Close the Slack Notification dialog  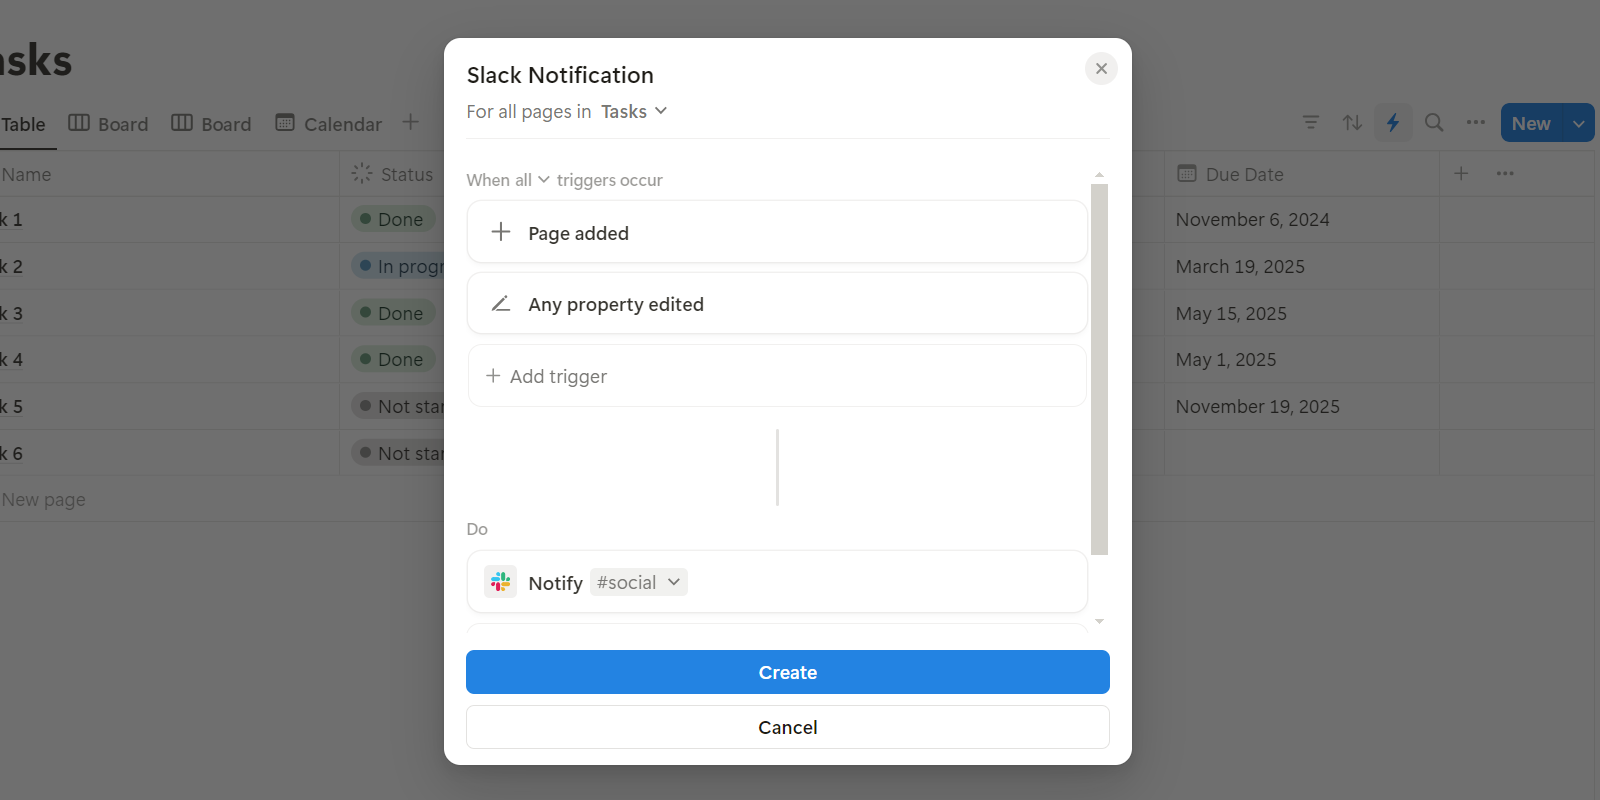pos(1101,69)
